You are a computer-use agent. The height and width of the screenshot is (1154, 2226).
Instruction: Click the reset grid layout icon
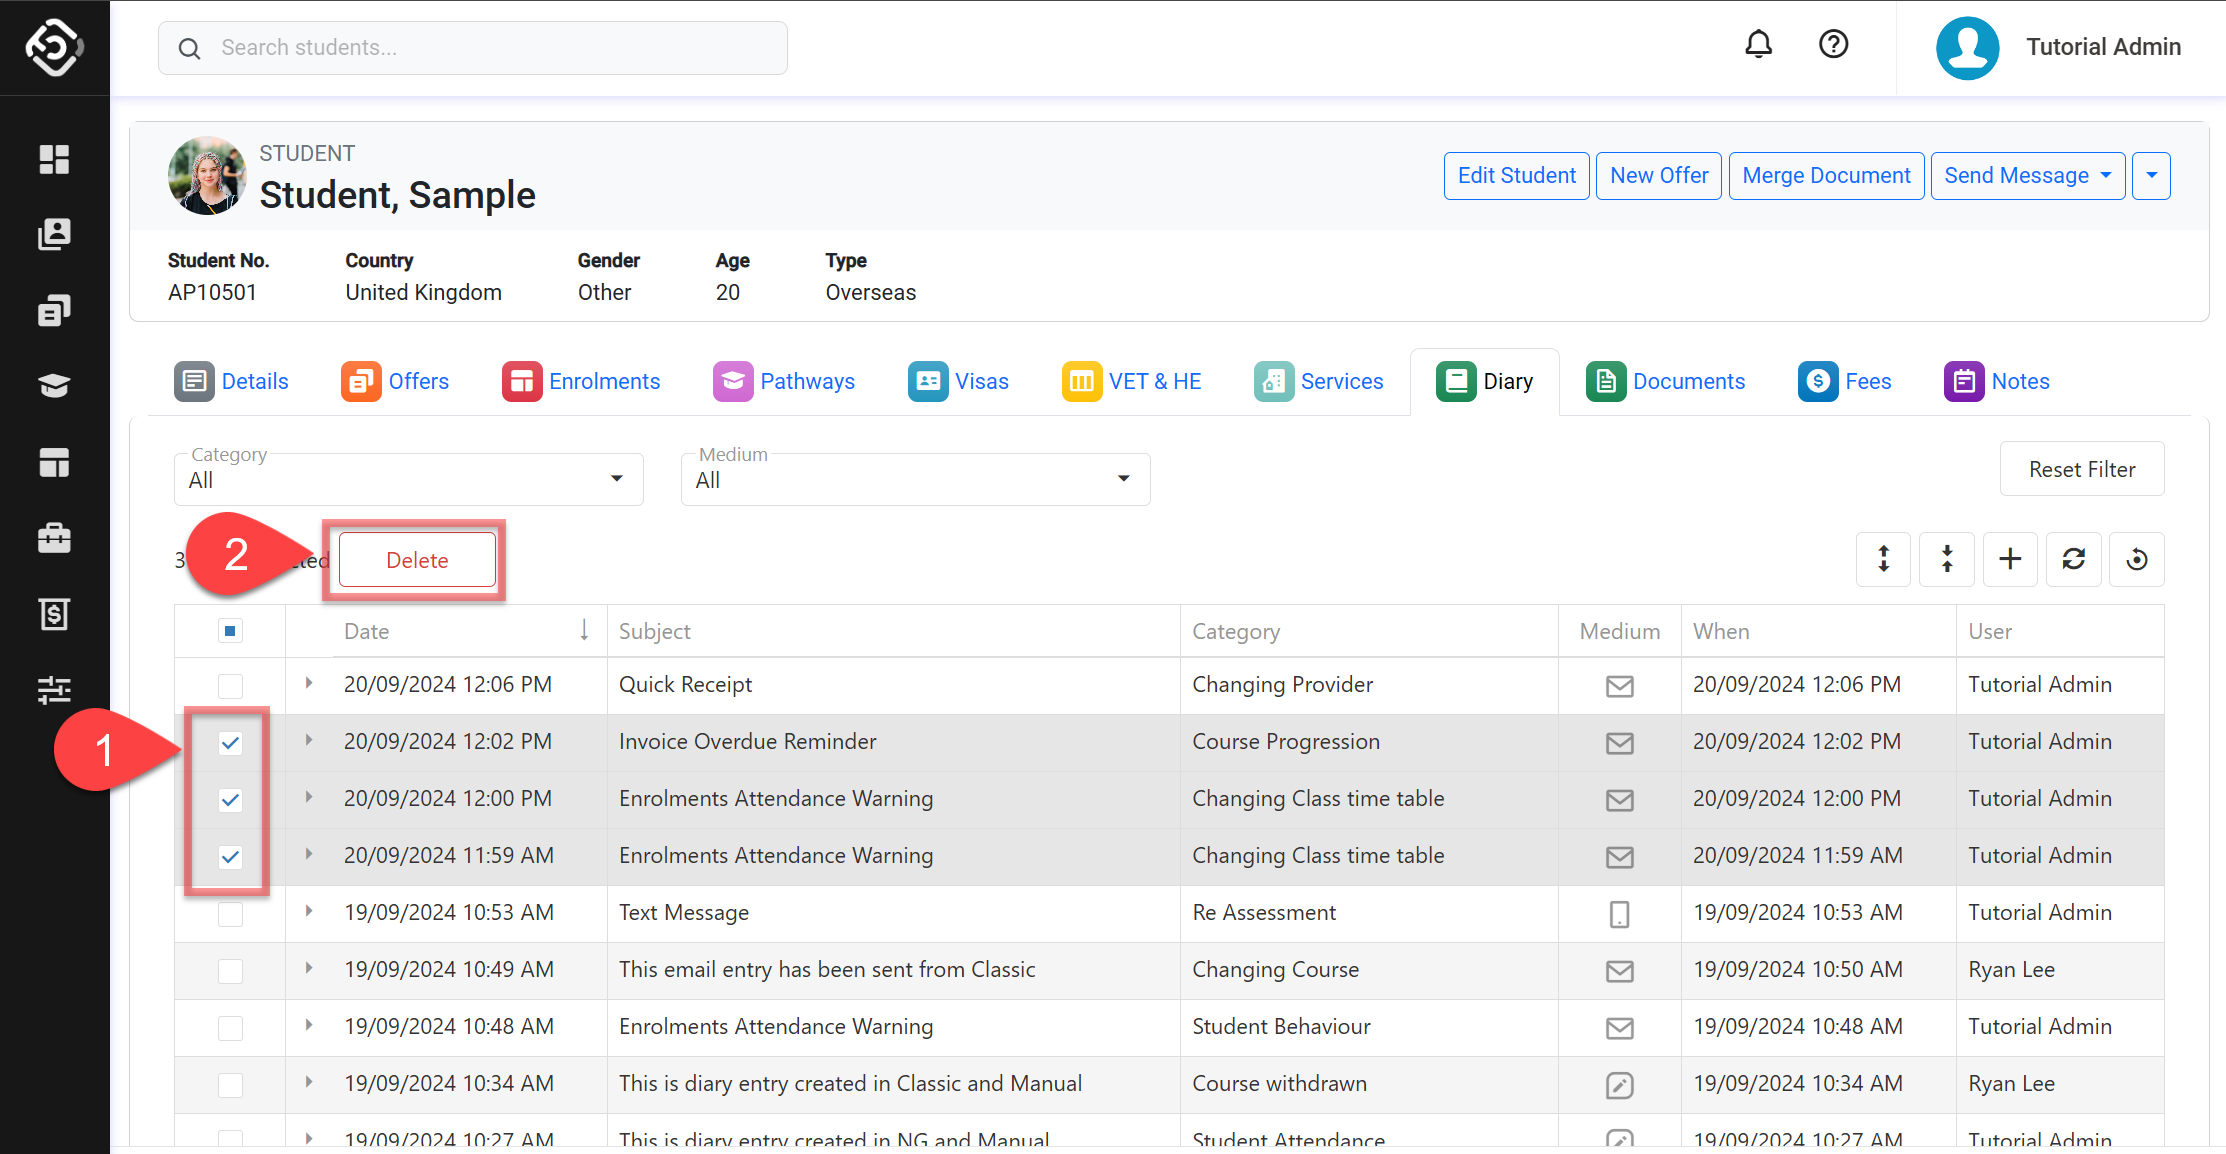[2137, 559]
